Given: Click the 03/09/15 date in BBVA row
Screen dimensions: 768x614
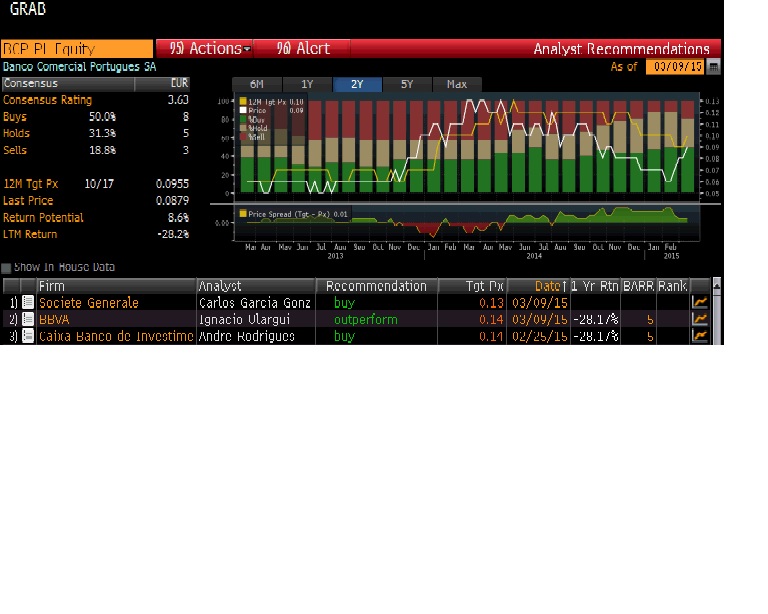Looking at the screenshot, I should [539, 319].
